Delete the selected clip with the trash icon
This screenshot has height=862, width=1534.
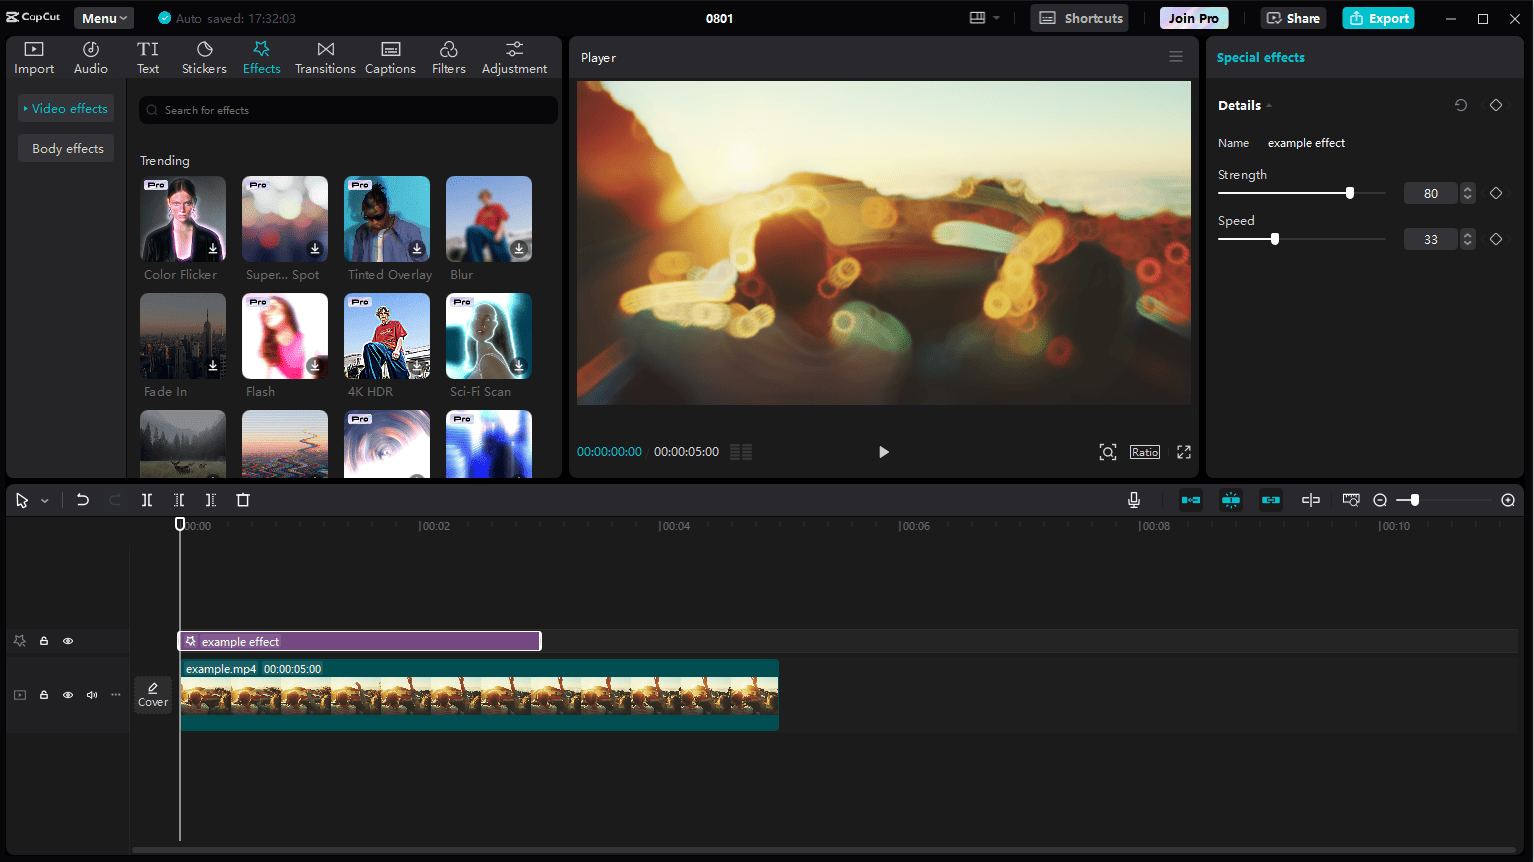point(243,500)
